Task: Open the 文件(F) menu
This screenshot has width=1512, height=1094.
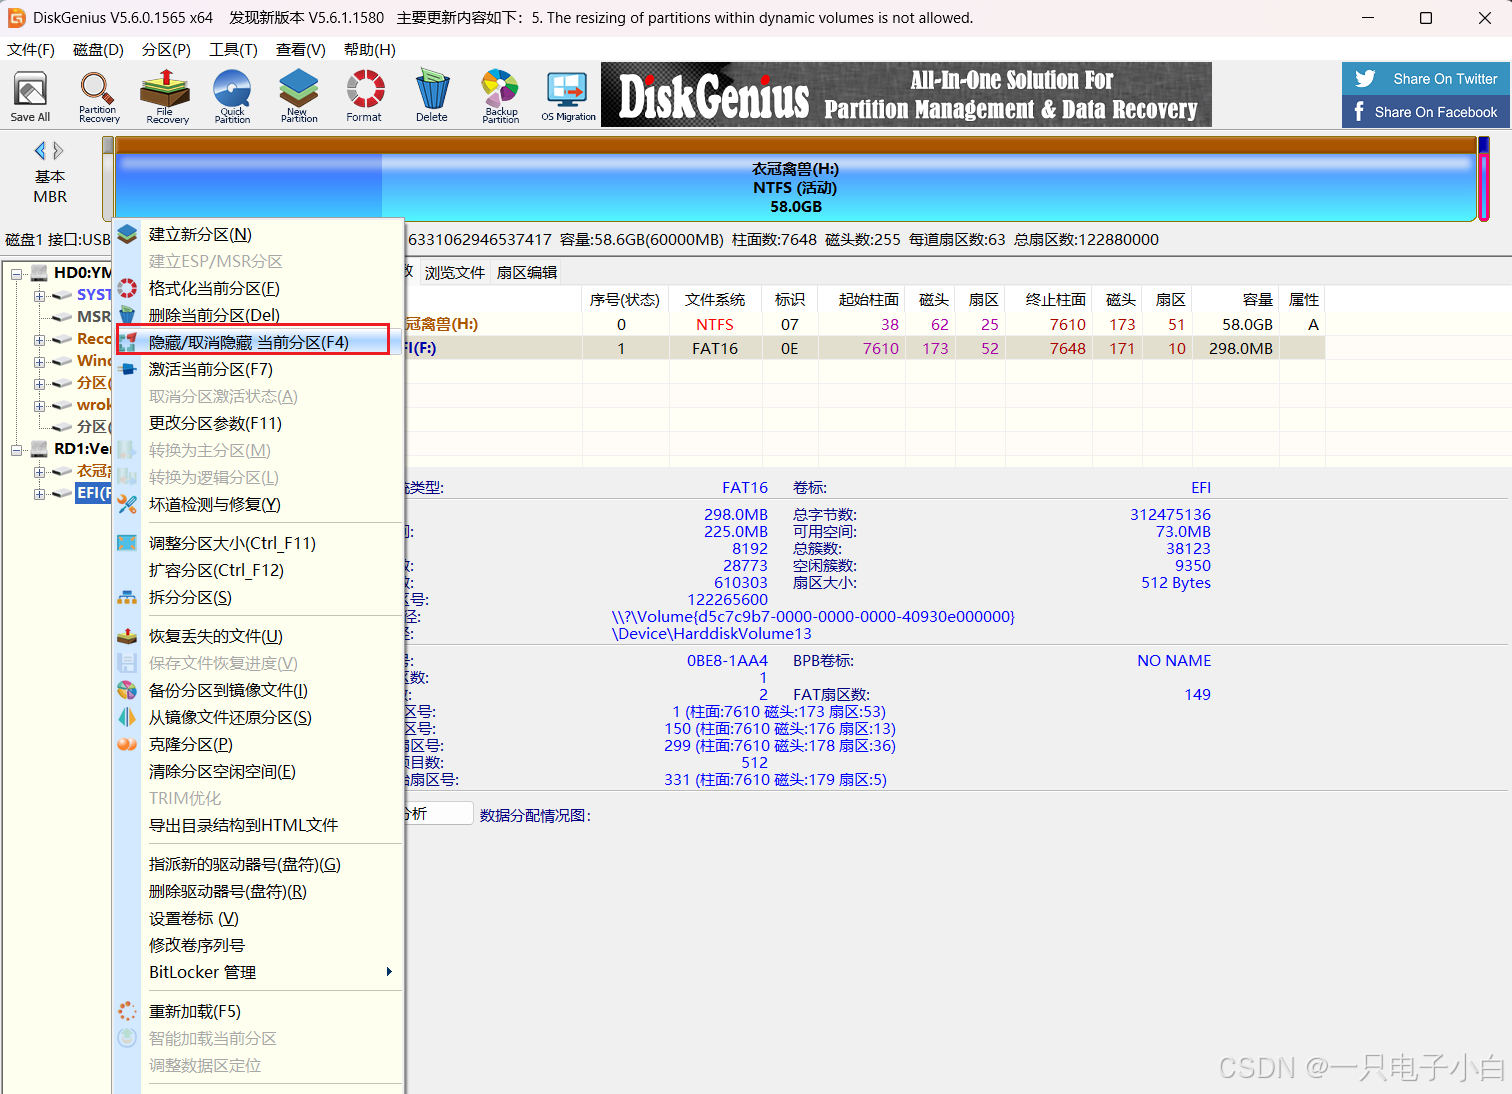Action: click(x=31, y=49)
